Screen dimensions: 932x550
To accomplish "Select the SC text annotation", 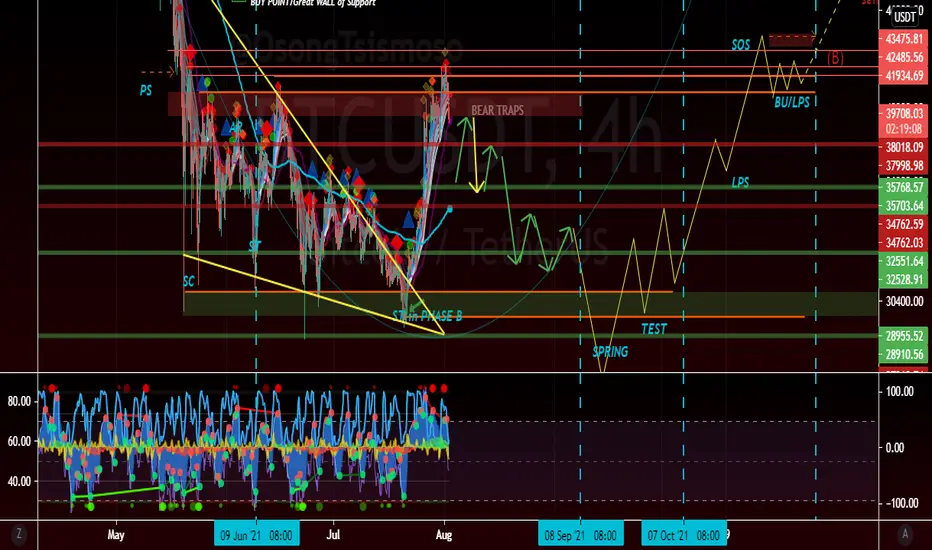I will (x=188, y=281).
